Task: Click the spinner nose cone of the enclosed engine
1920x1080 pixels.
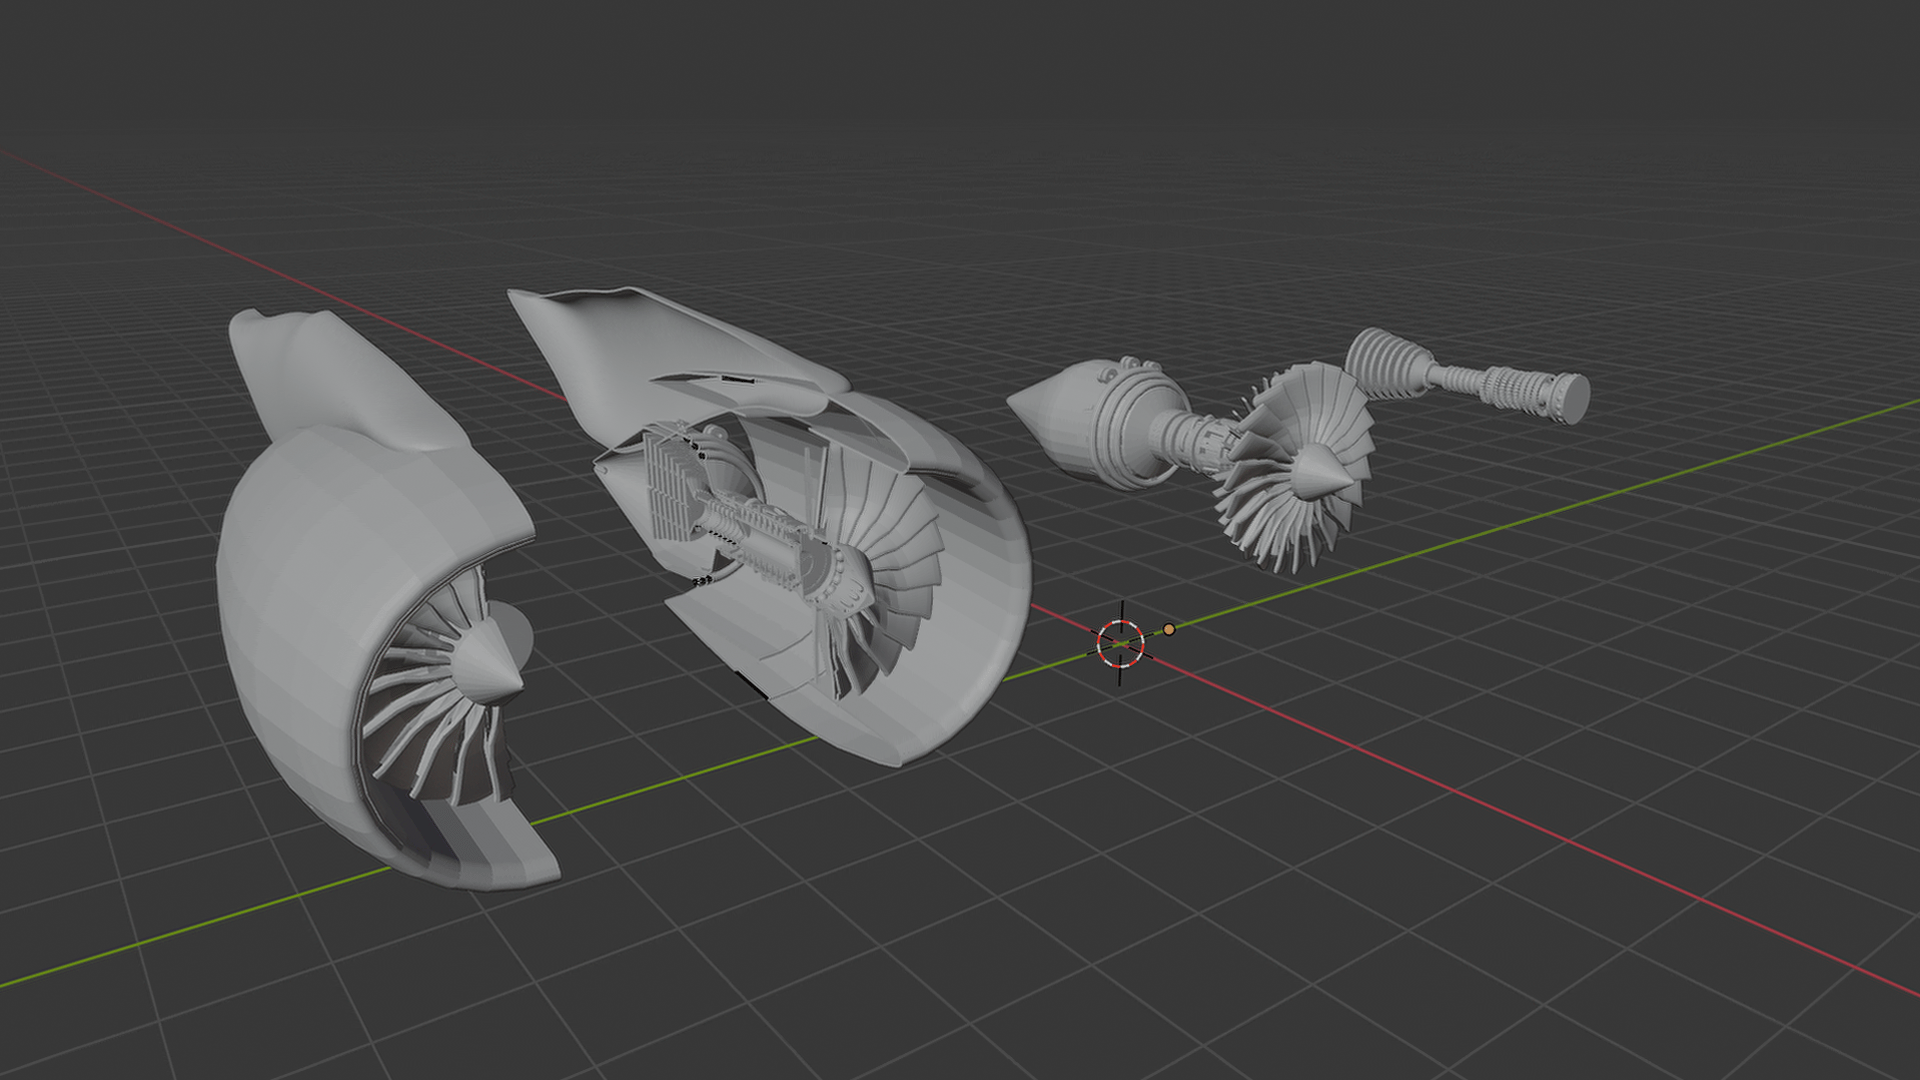Action: 487,661
